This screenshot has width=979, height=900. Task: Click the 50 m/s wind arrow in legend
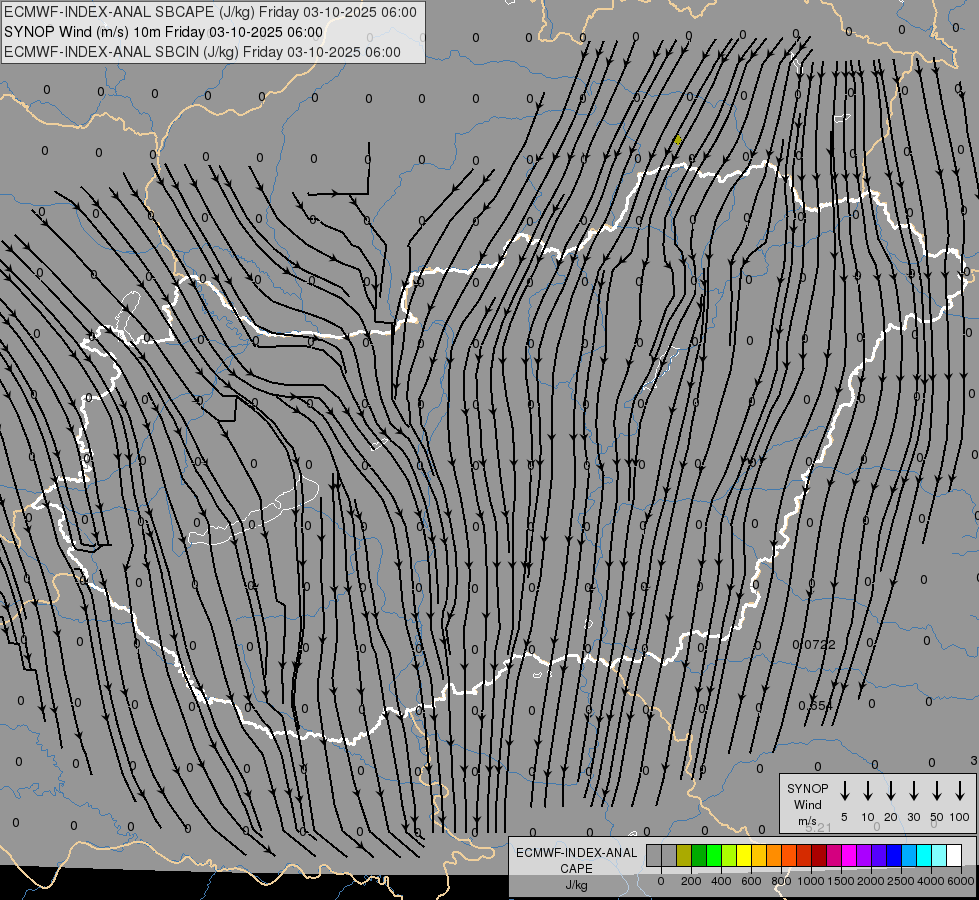937,791
